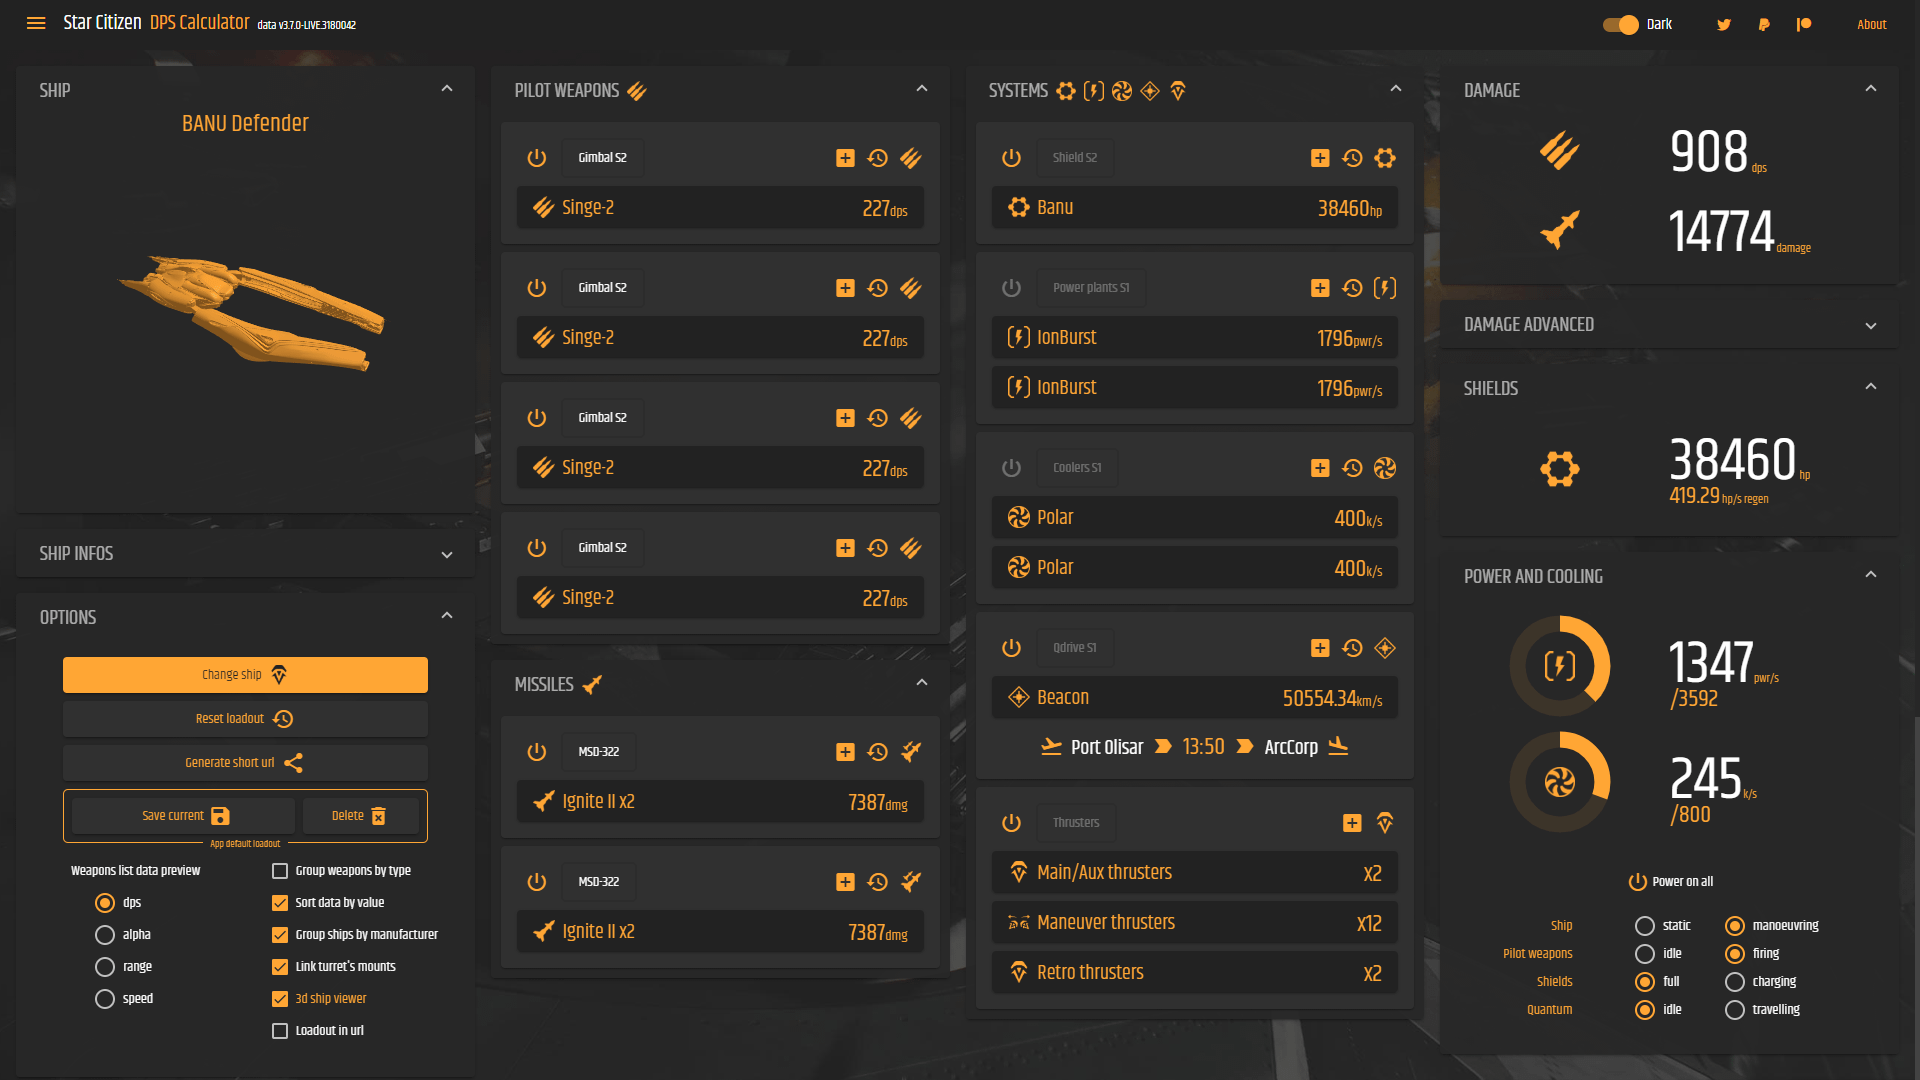Screen dimensions: 1920x1080
Task: Click the shield icon in Shield S2 header
Action: (1385, 158)
